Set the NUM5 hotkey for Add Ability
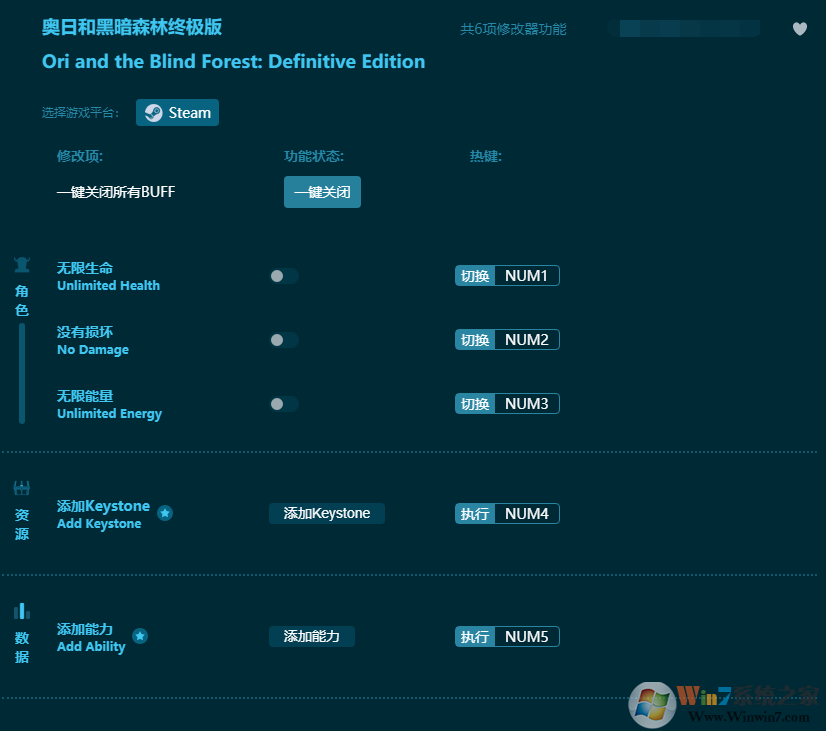Screen dimensions: 826x731 point(526,637)
